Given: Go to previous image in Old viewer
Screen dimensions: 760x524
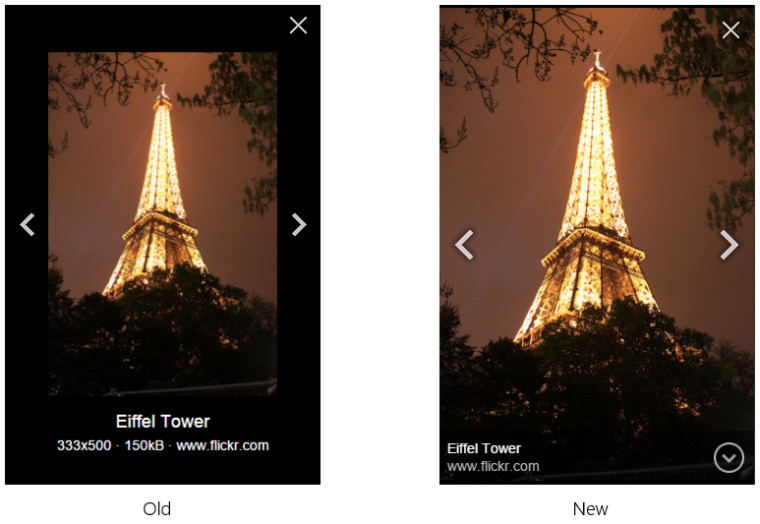Looking at the screenshot, I should [x=28, y=224].
